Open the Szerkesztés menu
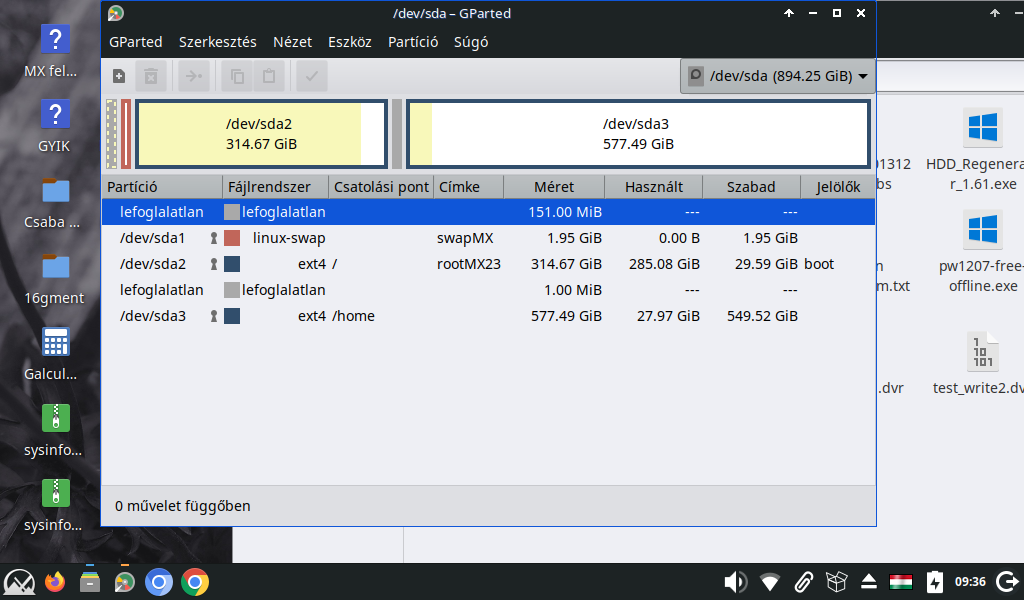The width and height of the screenshot is (1024, 600). tap(217, 42)
